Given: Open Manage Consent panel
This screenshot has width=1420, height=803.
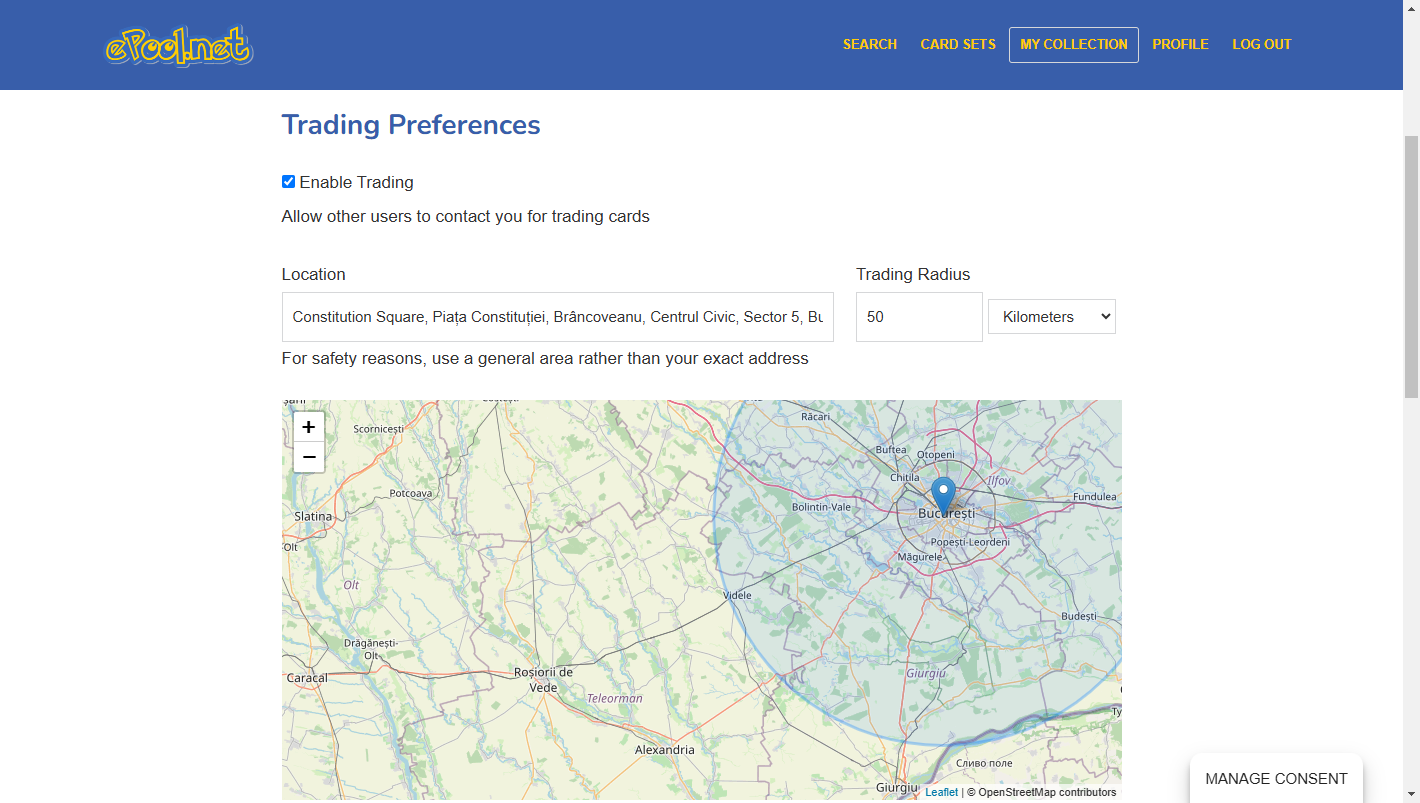Looking at the screenshot, I should point(1276,779).
